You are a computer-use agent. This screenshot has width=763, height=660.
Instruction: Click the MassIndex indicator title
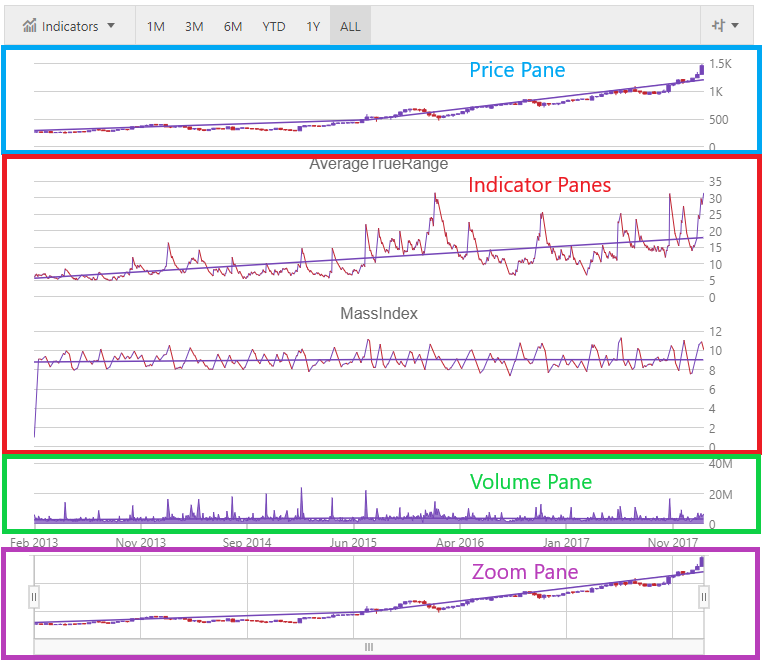coord(378,313)
